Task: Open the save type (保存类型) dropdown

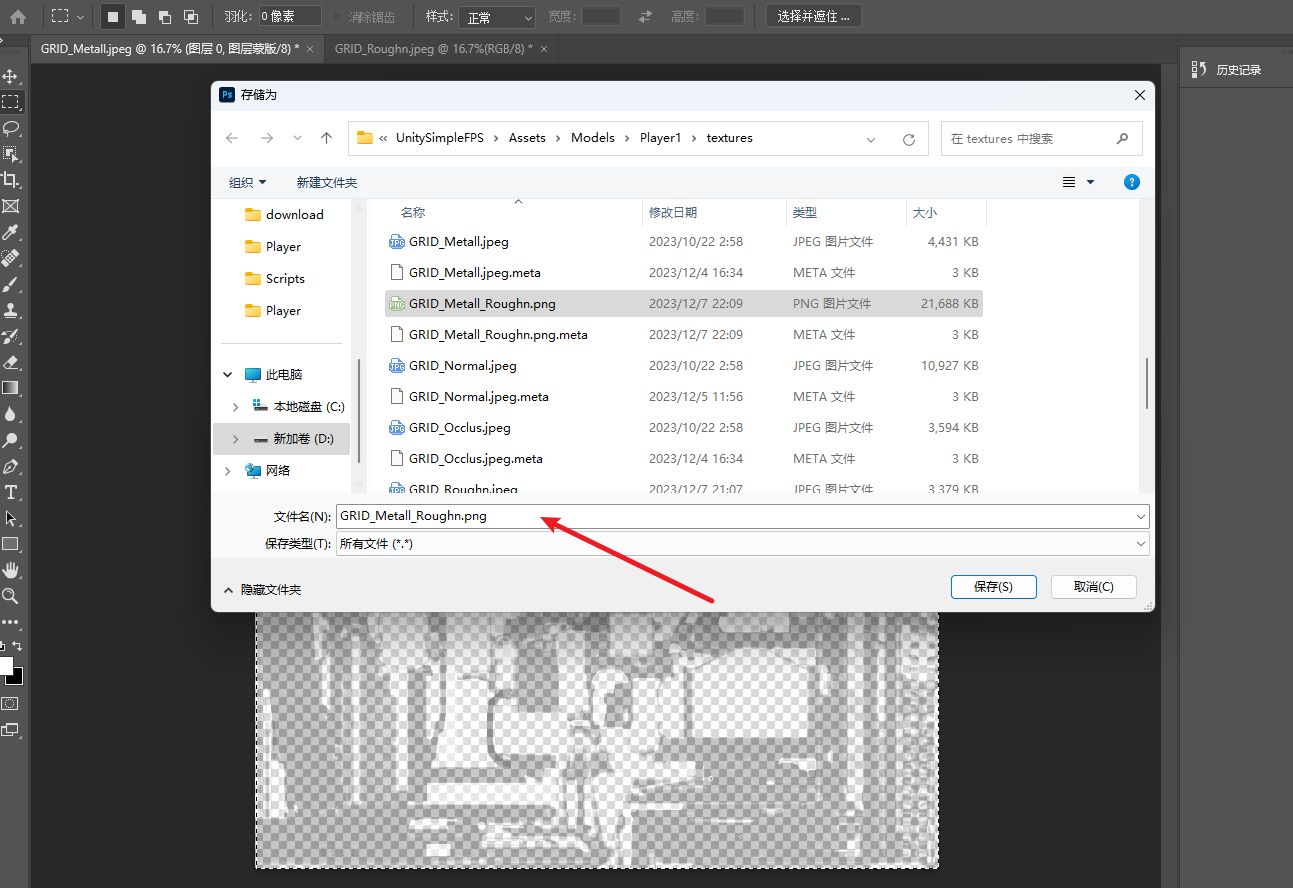Action: [743, 544]
